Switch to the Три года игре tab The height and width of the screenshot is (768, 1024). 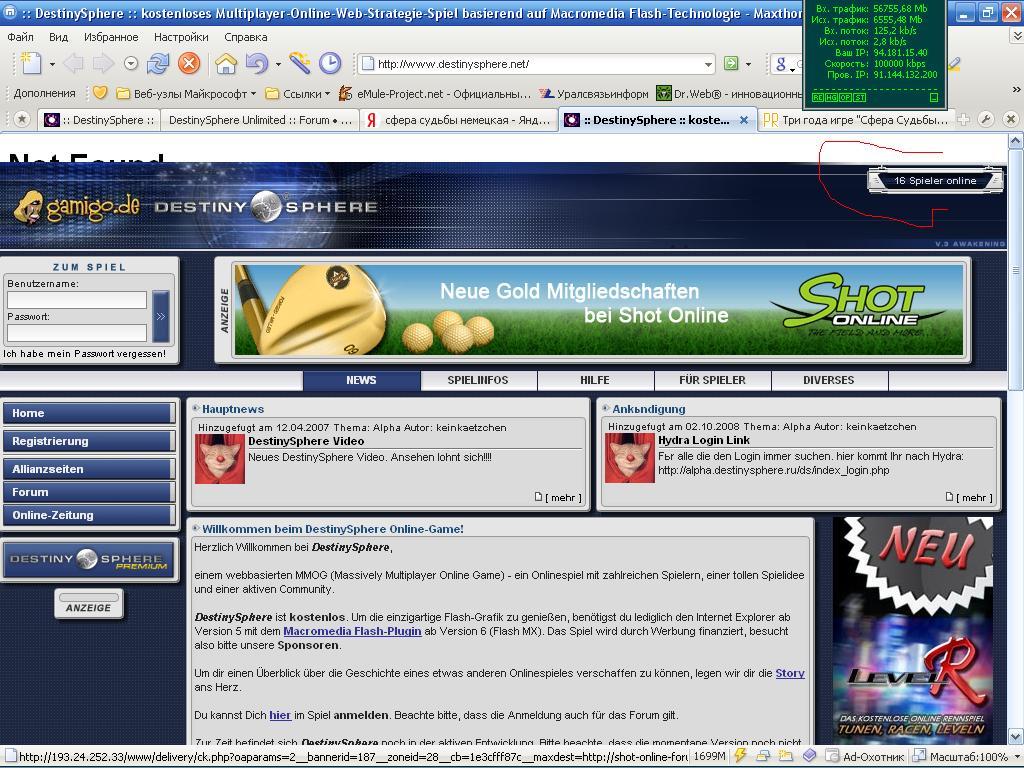coord(856,120)
